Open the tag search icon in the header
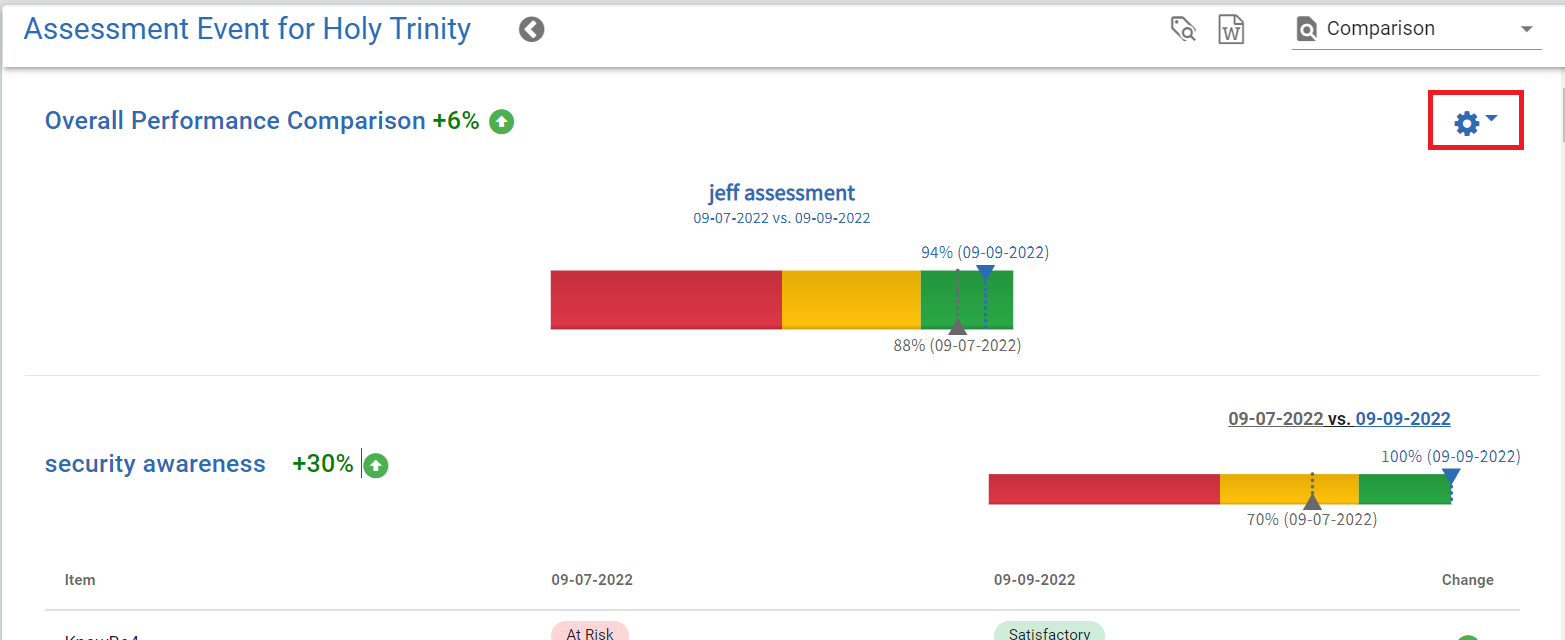 click(x=1183, y=30)
